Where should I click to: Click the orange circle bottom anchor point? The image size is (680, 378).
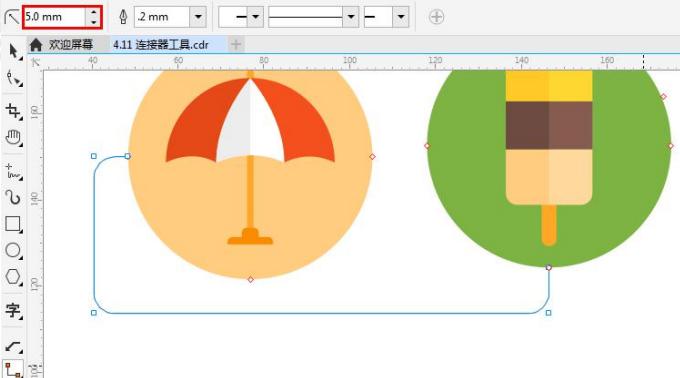click(x=251, y=280)
